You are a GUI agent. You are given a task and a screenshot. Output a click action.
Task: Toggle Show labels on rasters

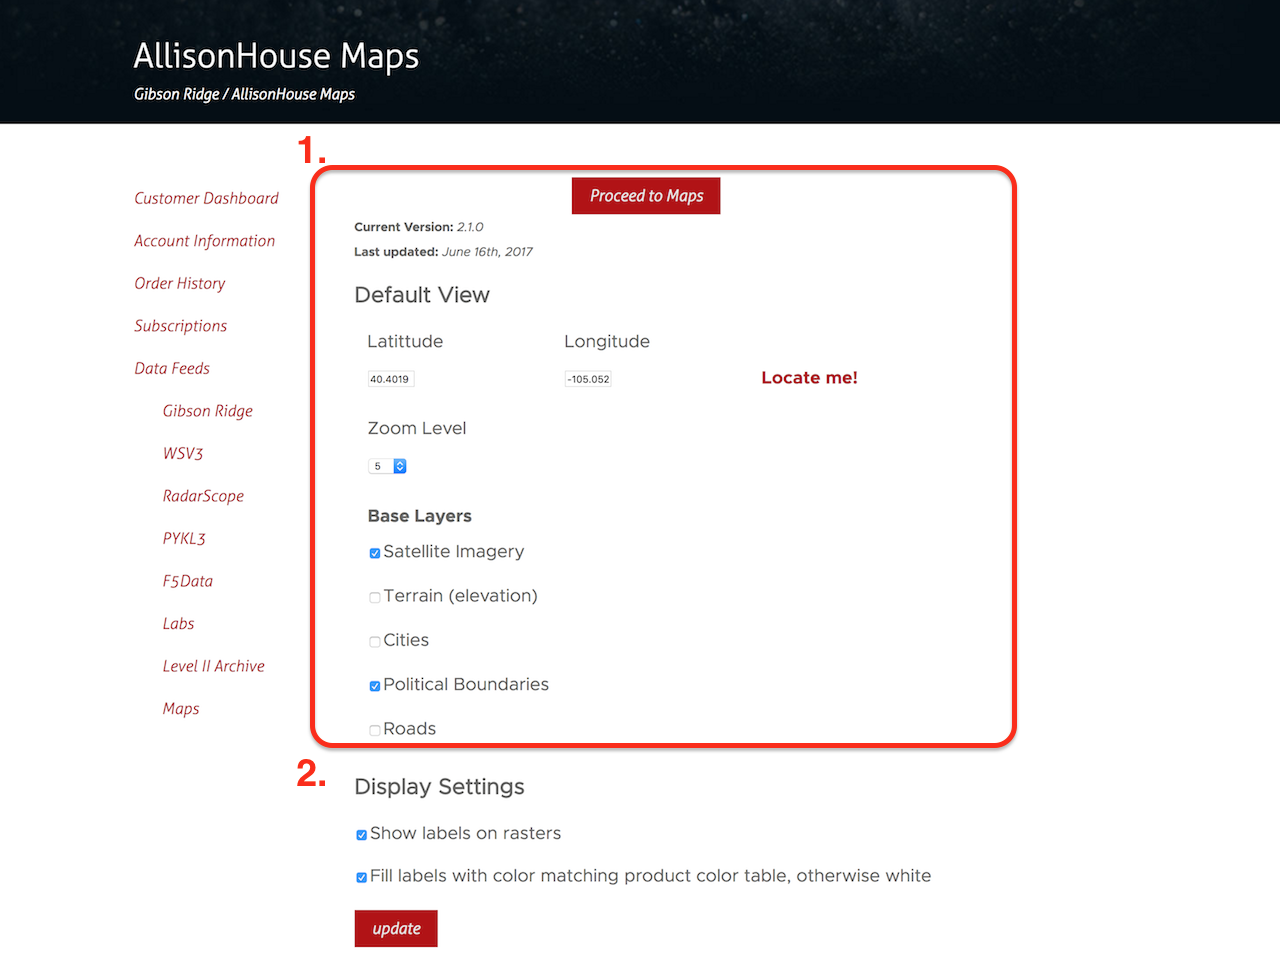point(362,835)
